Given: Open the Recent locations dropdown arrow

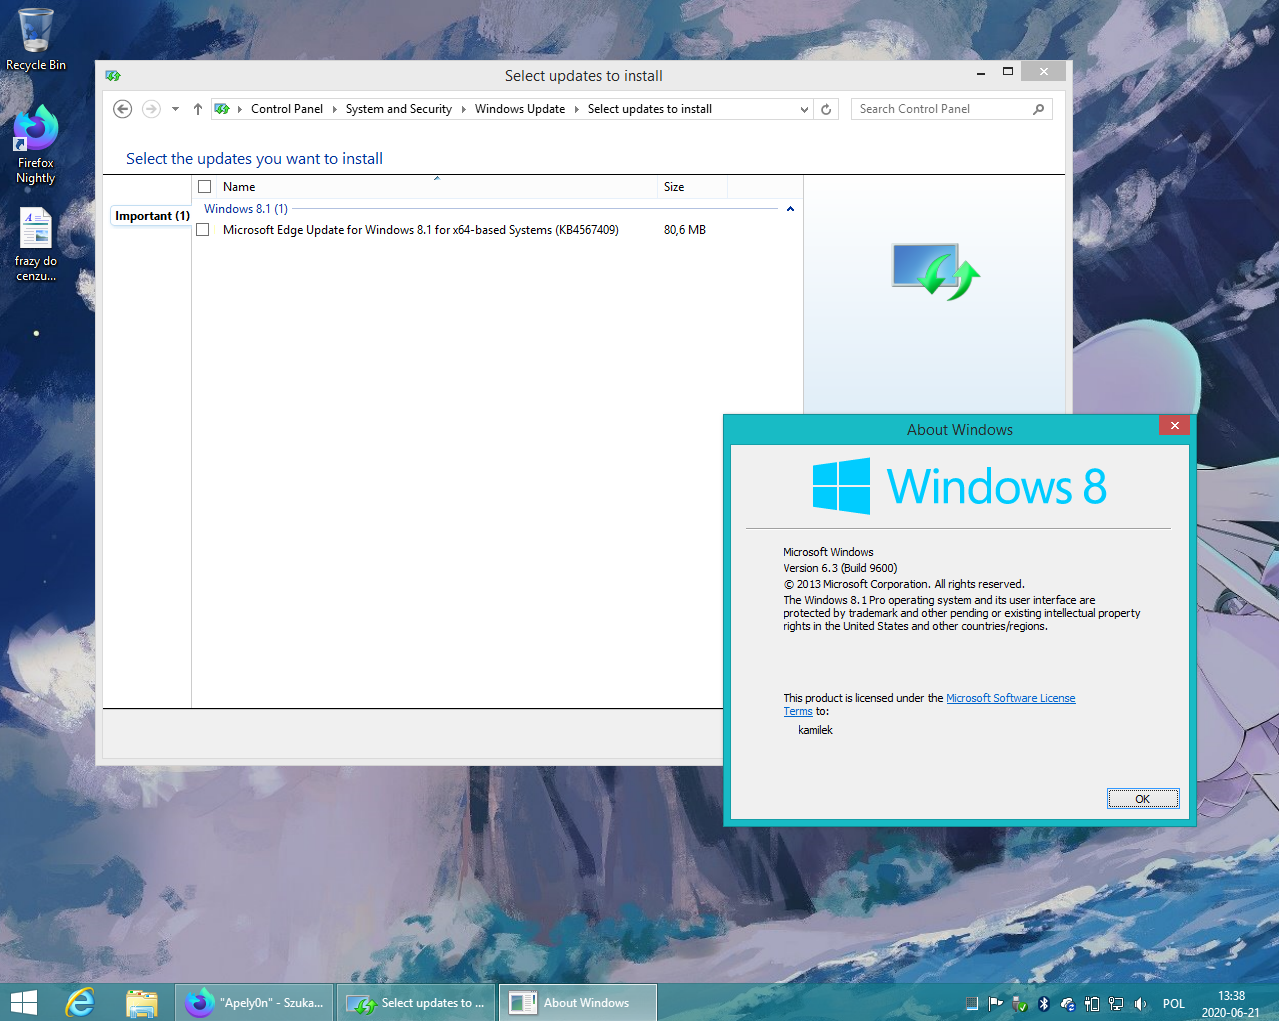Looking at the screenshot, I should point(175,109).
